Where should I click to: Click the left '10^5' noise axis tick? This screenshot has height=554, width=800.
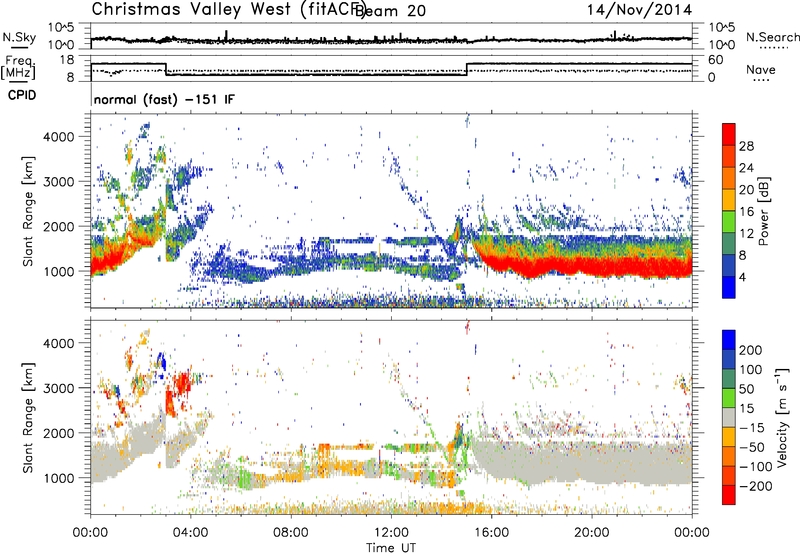(x=61, y=27)
